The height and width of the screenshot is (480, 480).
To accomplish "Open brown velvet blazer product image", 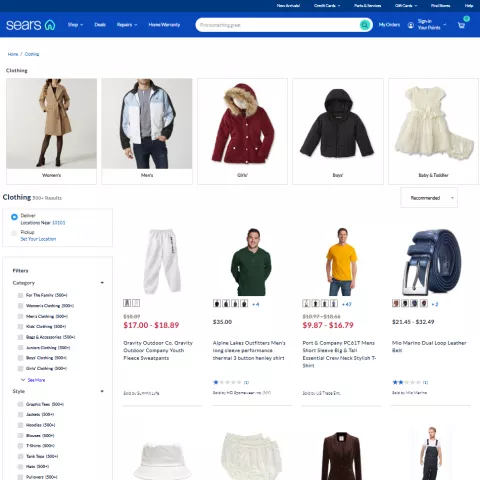I will (x=341, y=456).
